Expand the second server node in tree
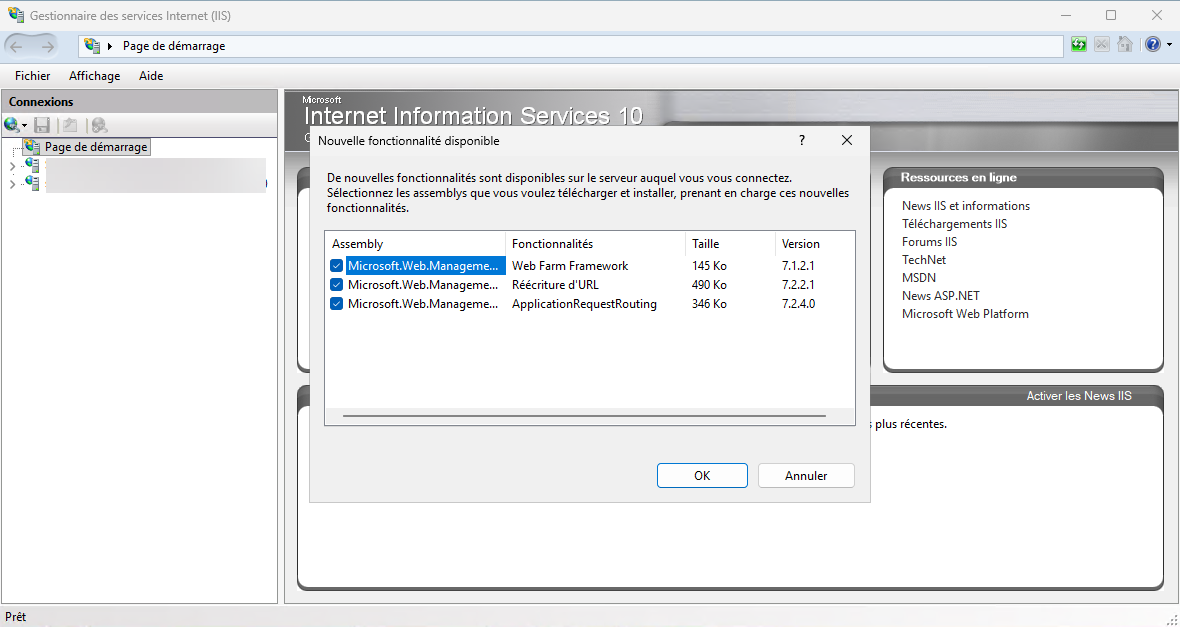Viewport: 1180px width, 627px height. tap(12, 184)
